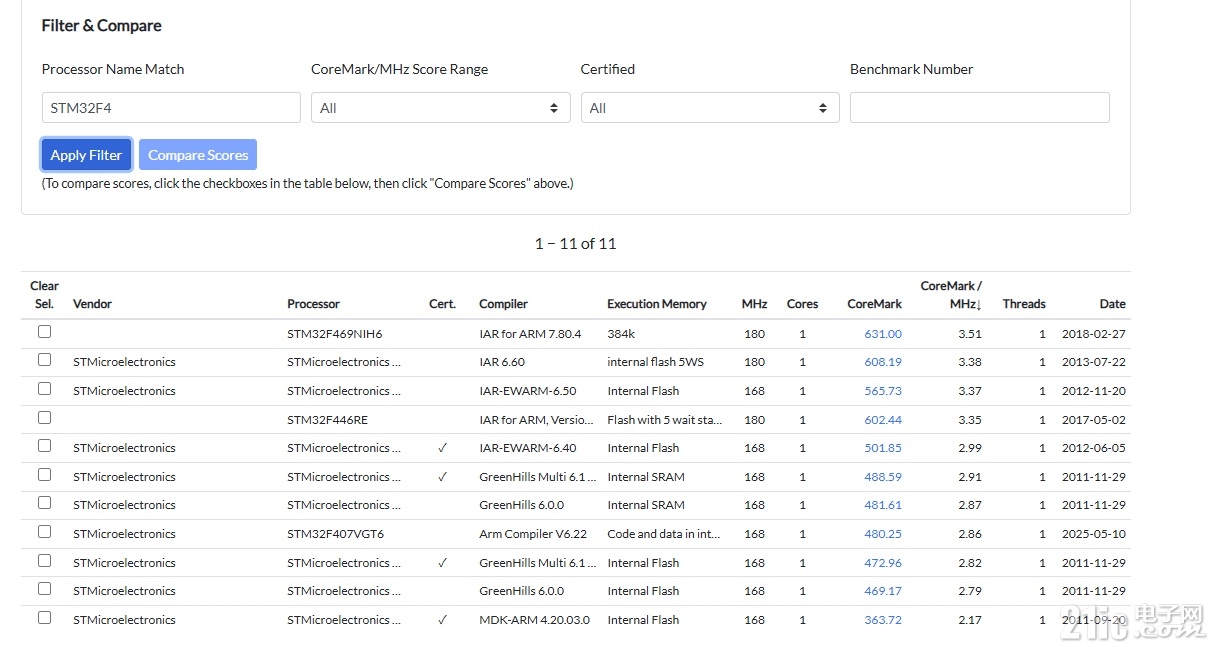This screenshot has width=1214, height=647.
Task: Click the 2018-02-27 date cell
Action: 1094,334
